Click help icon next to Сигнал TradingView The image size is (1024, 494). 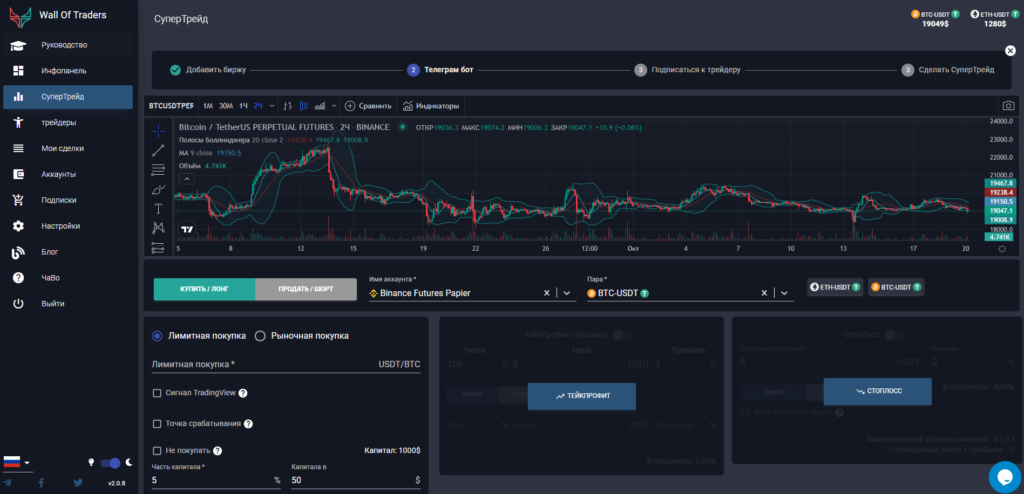(243, 393)
